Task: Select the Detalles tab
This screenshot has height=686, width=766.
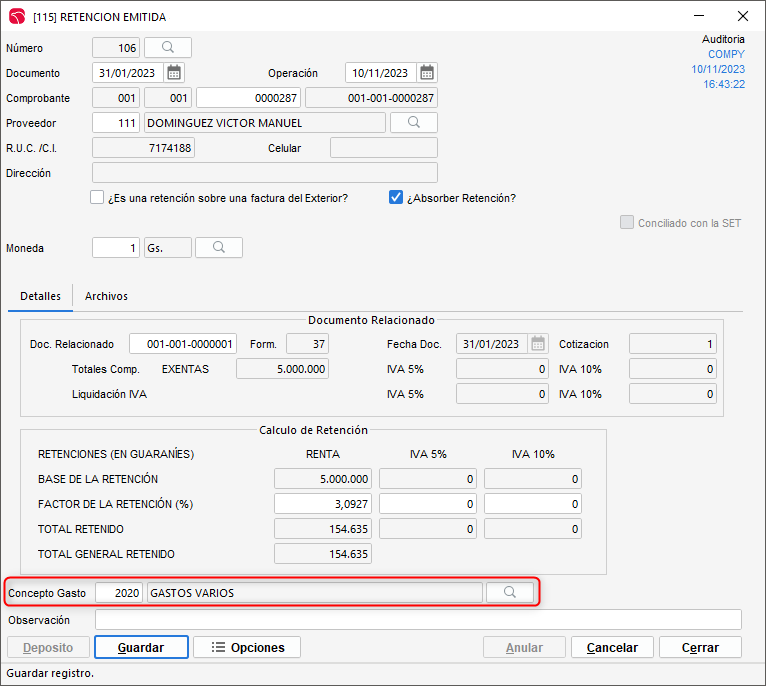Action: (x=40, y=296)
